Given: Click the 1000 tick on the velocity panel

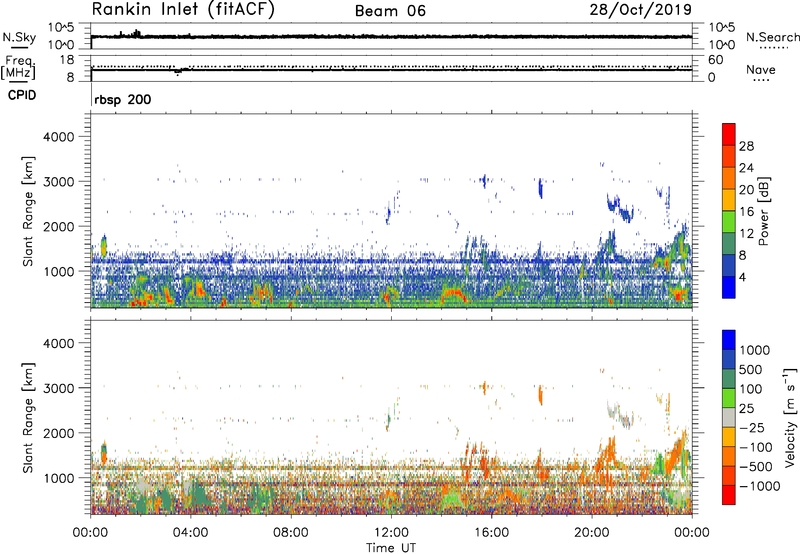Looking at the screenshot, I should click(58, 479).
